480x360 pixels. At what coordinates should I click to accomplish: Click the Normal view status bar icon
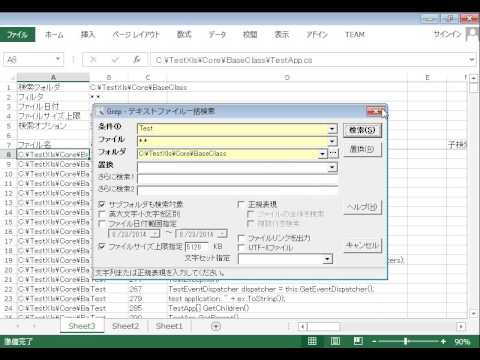pos(312,341)
